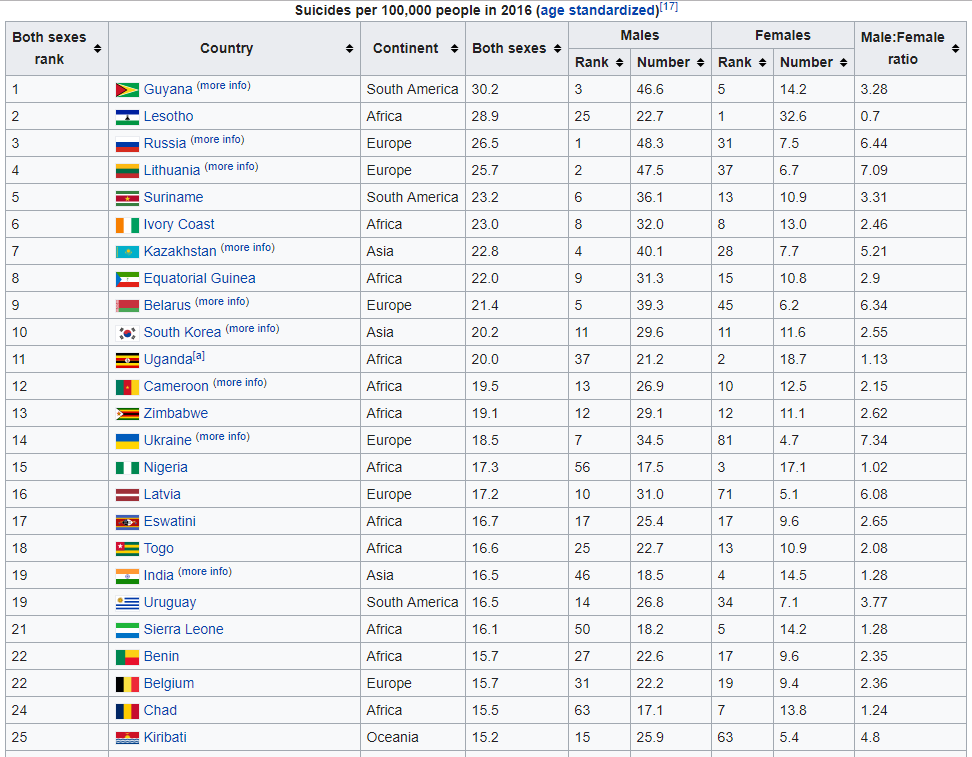The height and width of the screenshot is (757, 972).
Task: Sort by Males Number column
Action: coord(700,62)
